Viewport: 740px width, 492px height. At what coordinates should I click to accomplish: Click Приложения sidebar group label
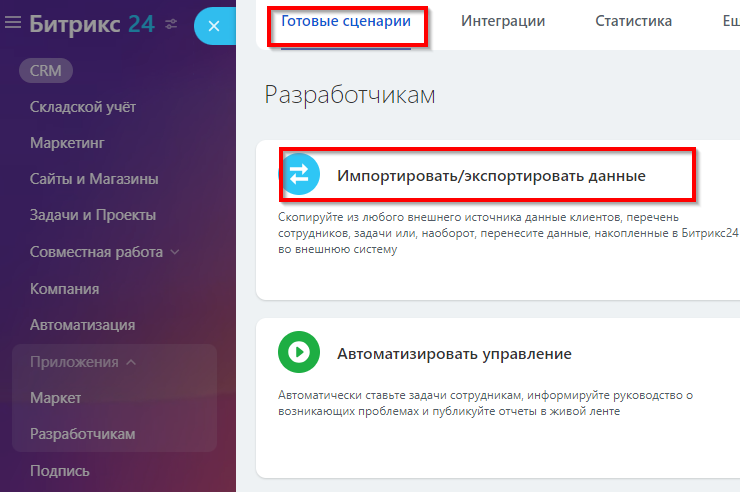74,362
